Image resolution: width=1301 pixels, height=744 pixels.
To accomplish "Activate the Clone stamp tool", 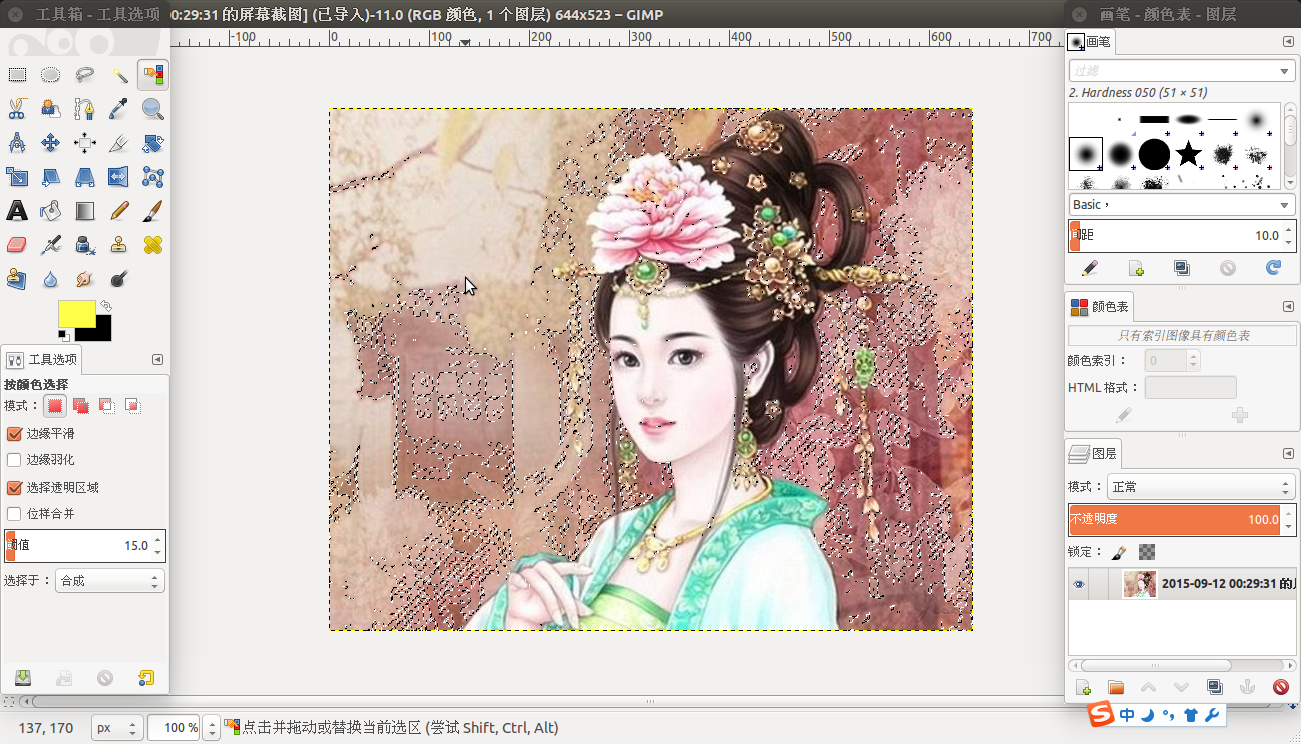I will (119, 245).
